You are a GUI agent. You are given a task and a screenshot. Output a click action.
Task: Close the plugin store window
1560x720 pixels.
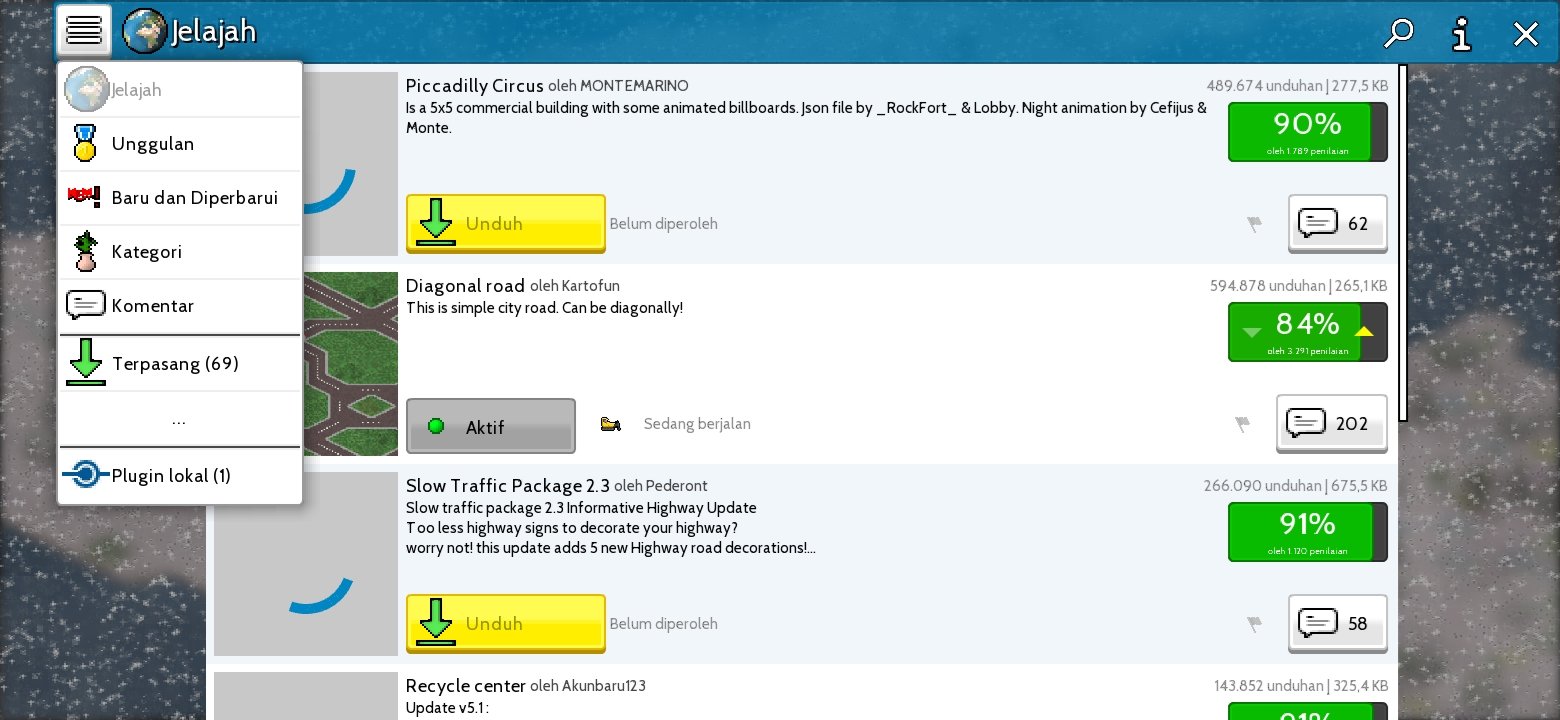pyautogui.click(x=1526, y=35)
